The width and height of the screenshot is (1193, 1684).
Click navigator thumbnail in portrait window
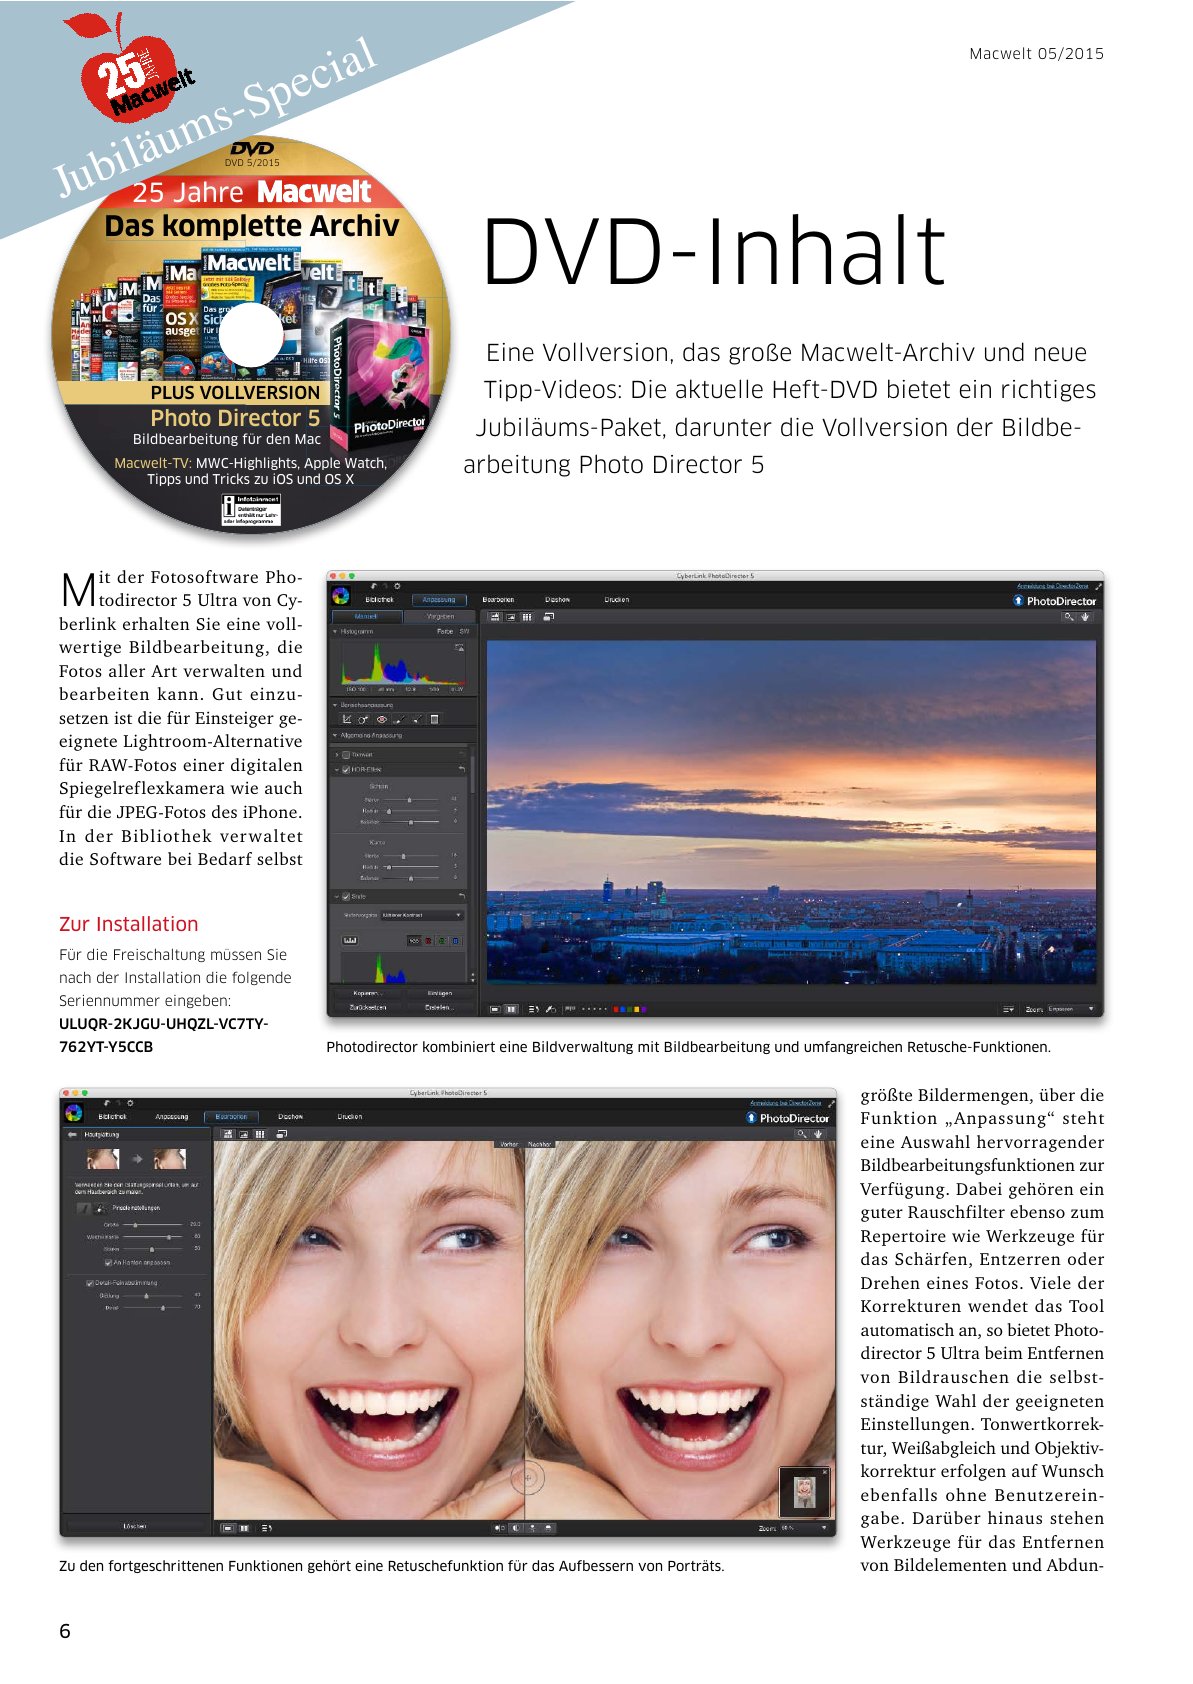click(x=805, y=1494)
